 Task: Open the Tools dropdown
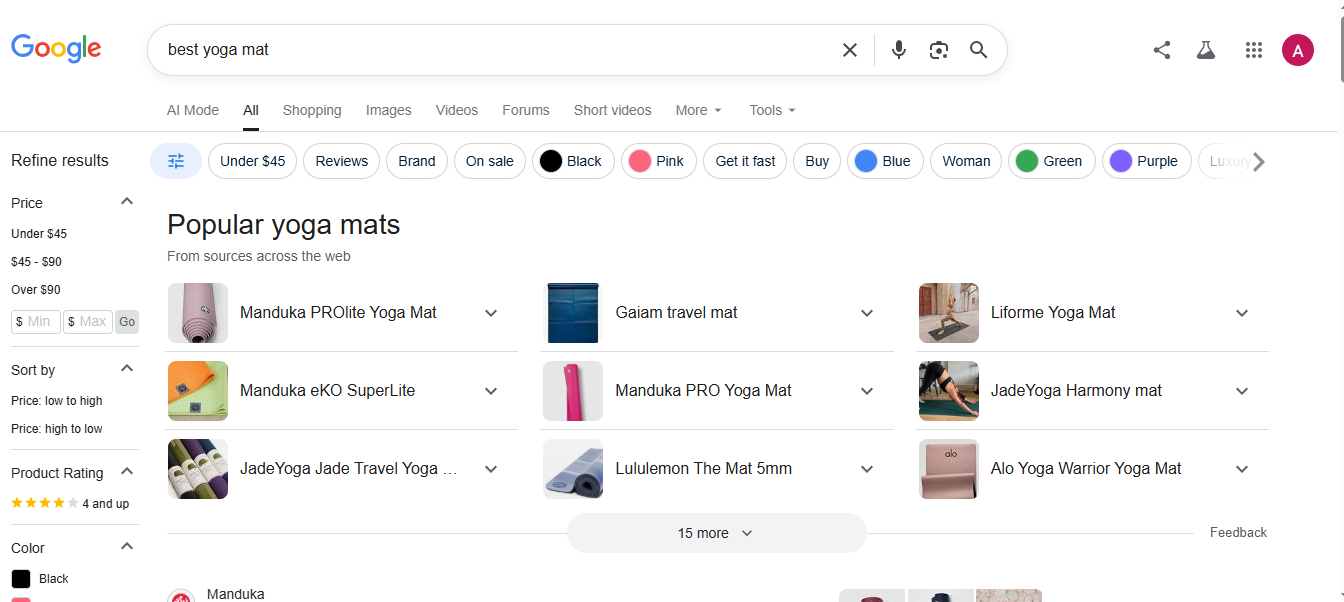point(773,110)
